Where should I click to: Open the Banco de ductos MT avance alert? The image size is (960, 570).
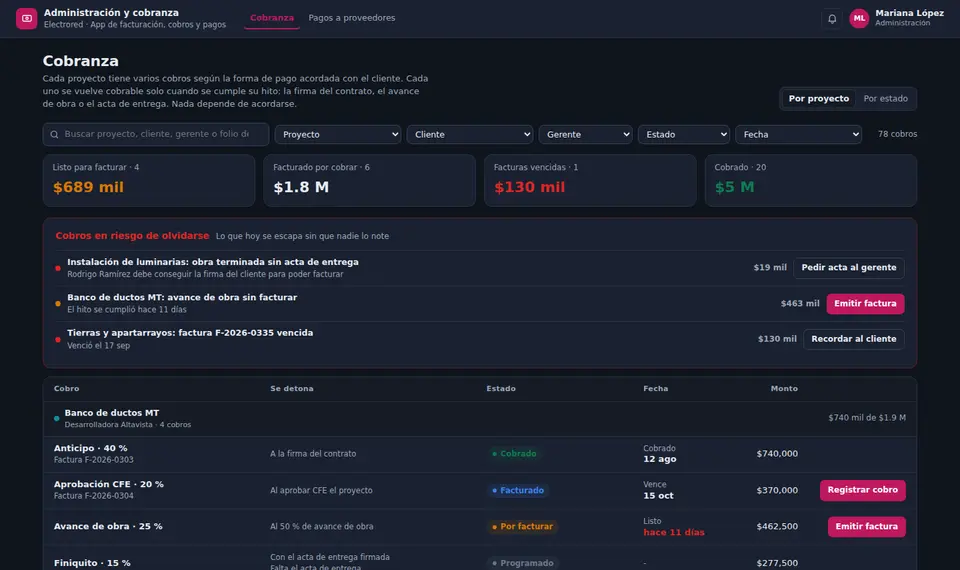pos(479,304)
